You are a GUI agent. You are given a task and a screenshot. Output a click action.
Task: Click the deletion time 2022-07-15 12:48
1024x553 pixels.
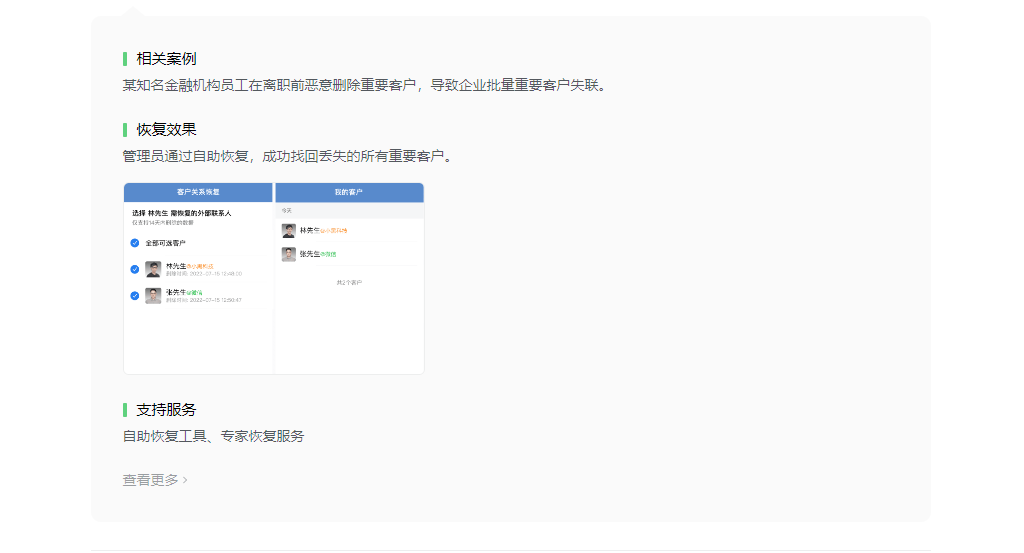204,274
